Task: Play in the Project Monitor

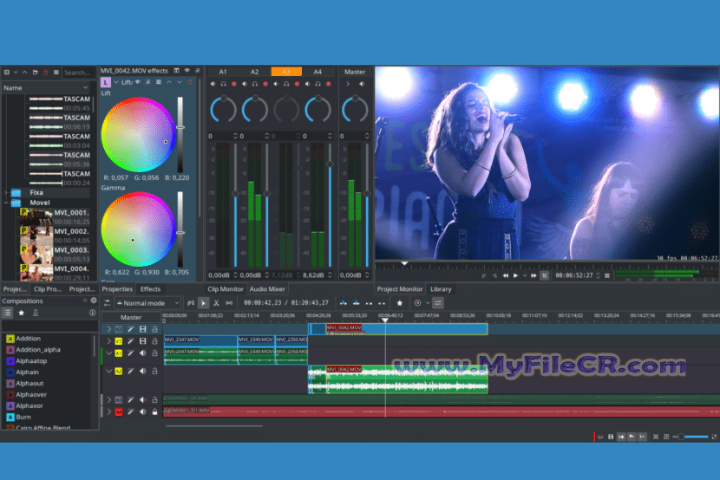Action: click(x=516, y=276)
